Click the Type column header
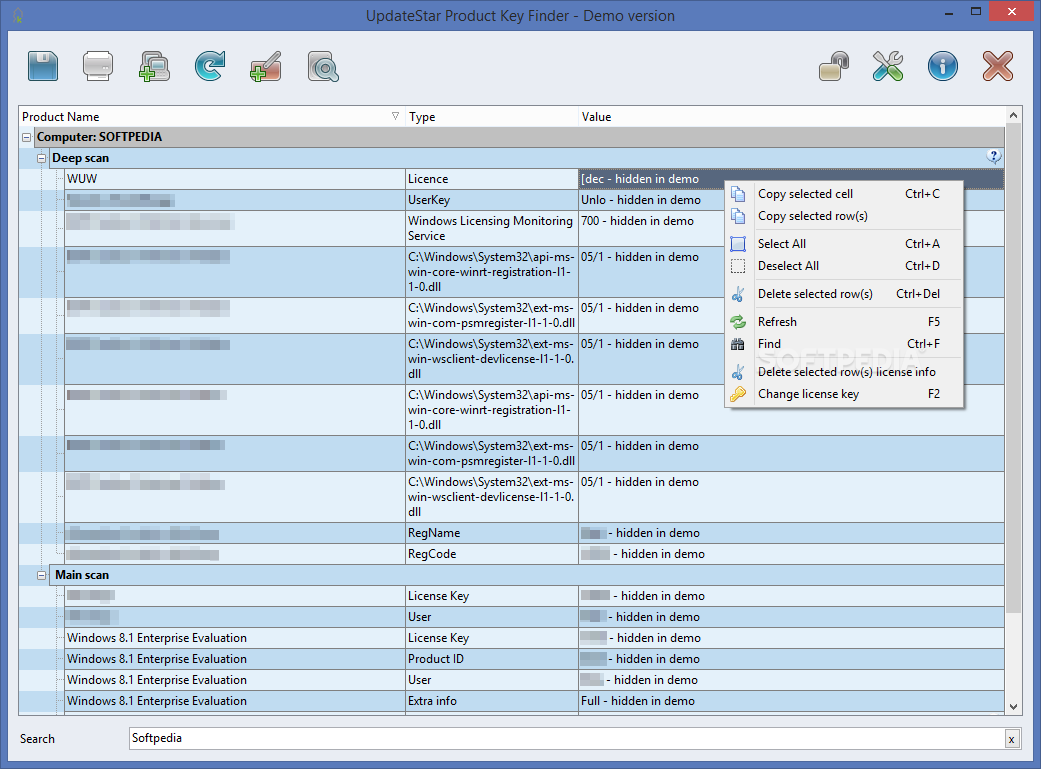 (x=491, y=116)
